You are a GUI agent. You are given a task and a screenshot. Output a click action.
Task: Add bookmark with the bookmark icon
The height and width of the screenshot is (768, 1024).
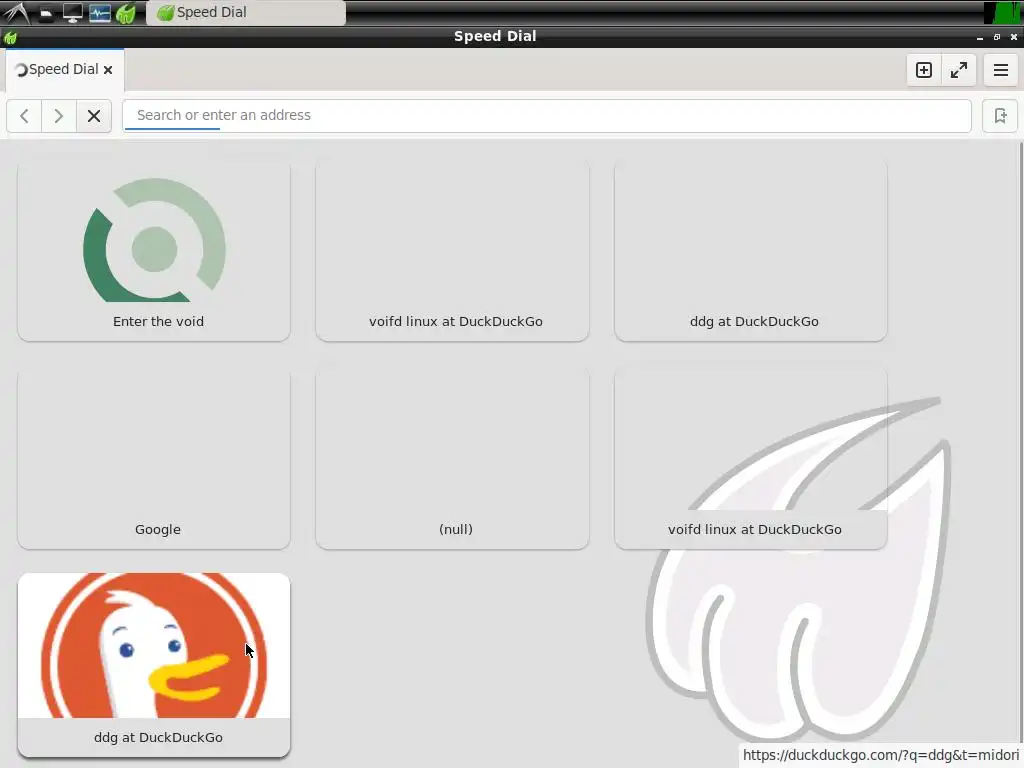[1000, 116]
